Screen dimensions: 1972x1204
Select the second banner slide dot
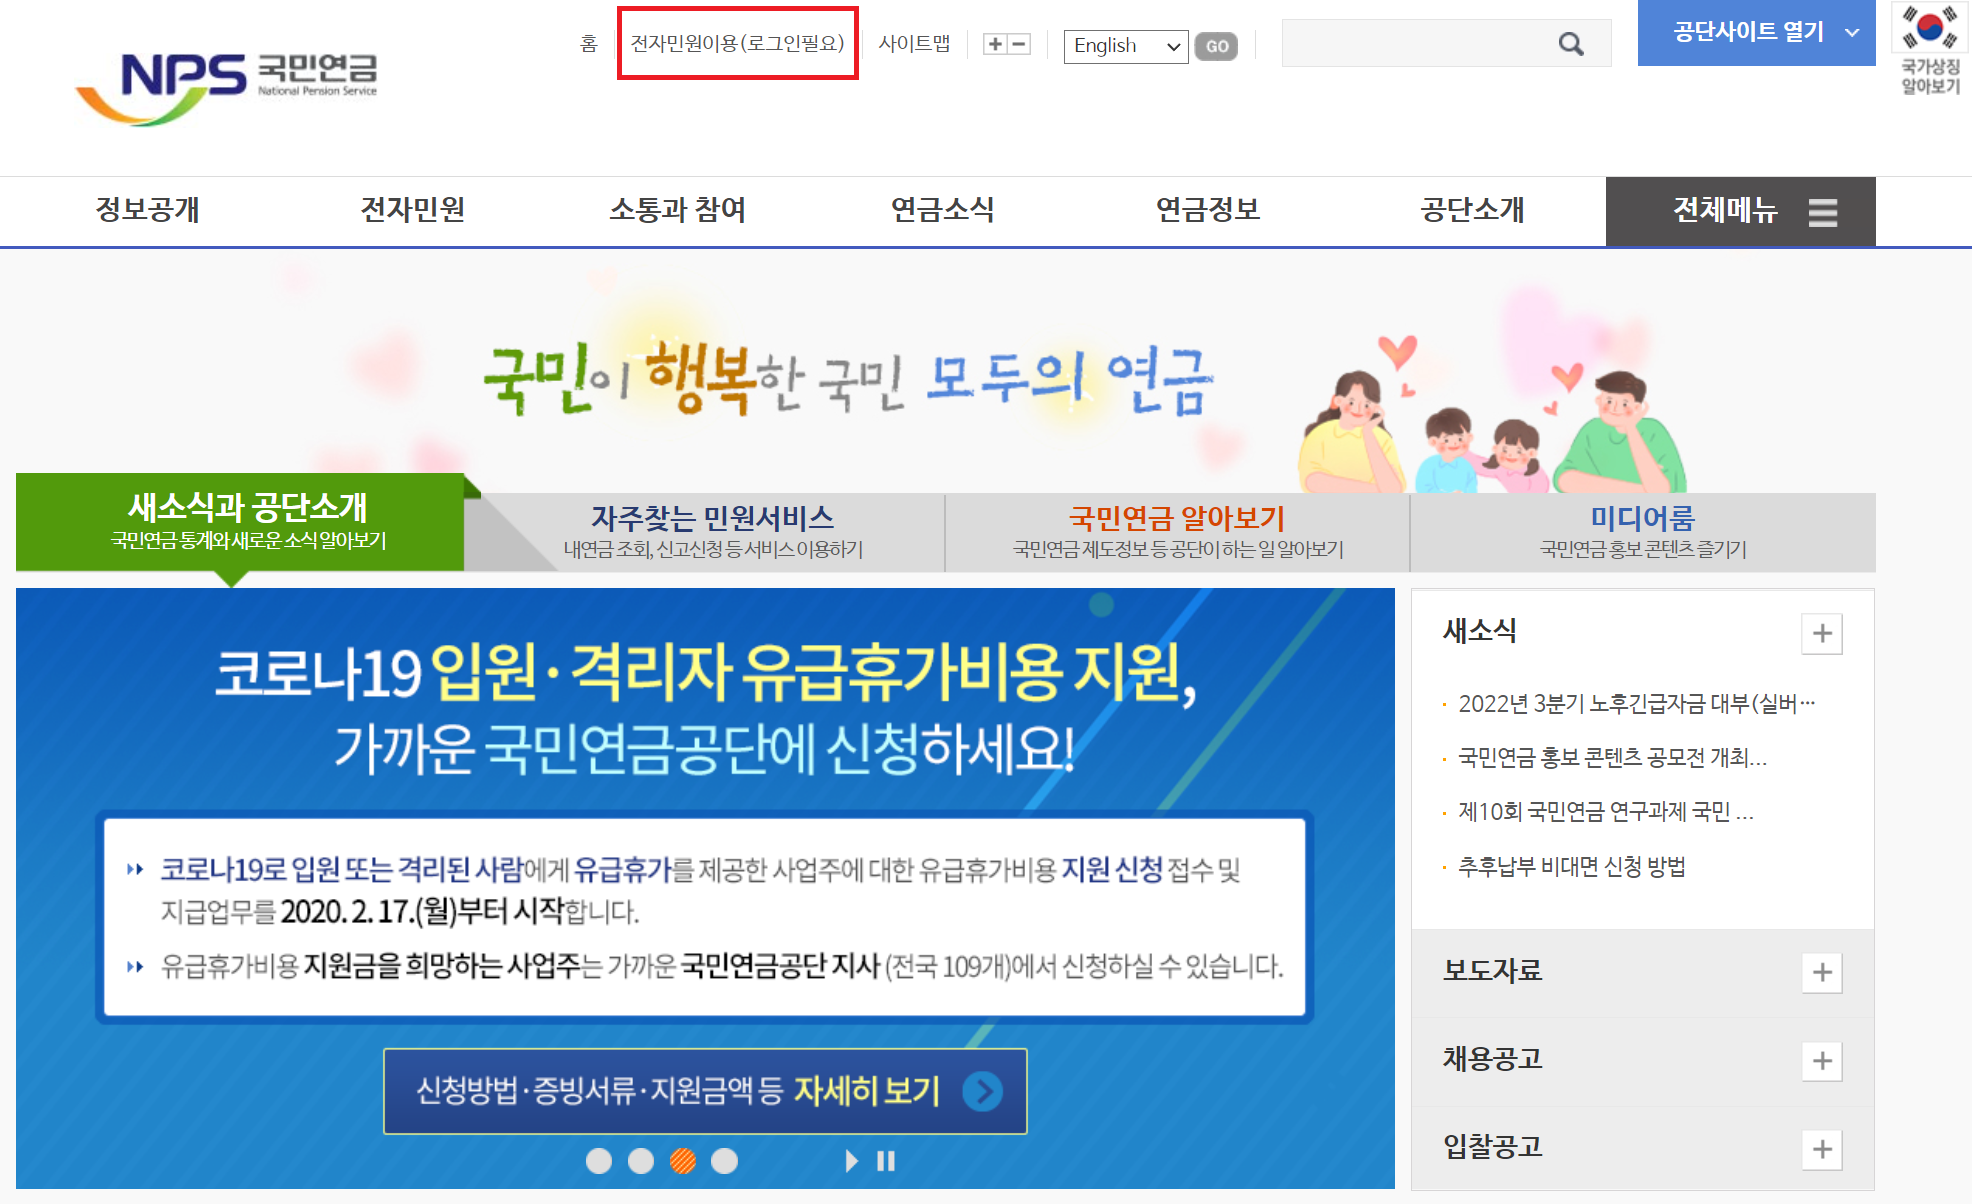pyautogui.click(x=641, y=1161)
